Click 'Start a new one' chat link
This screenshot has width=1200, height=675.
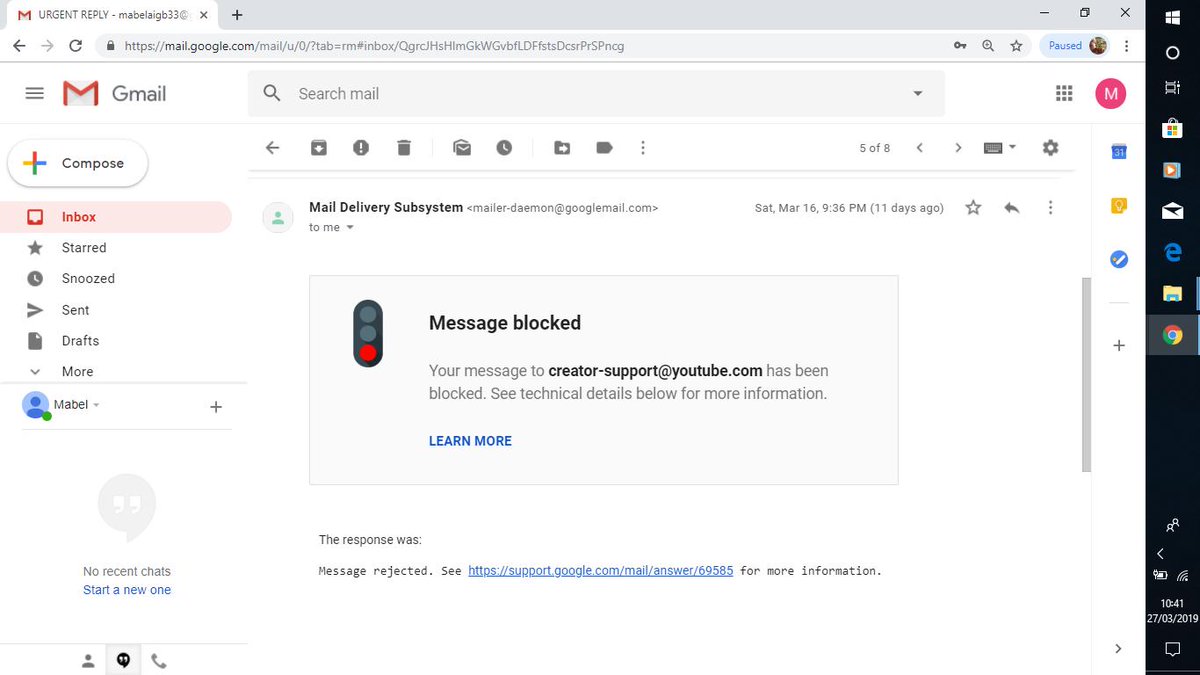[127, 590]
